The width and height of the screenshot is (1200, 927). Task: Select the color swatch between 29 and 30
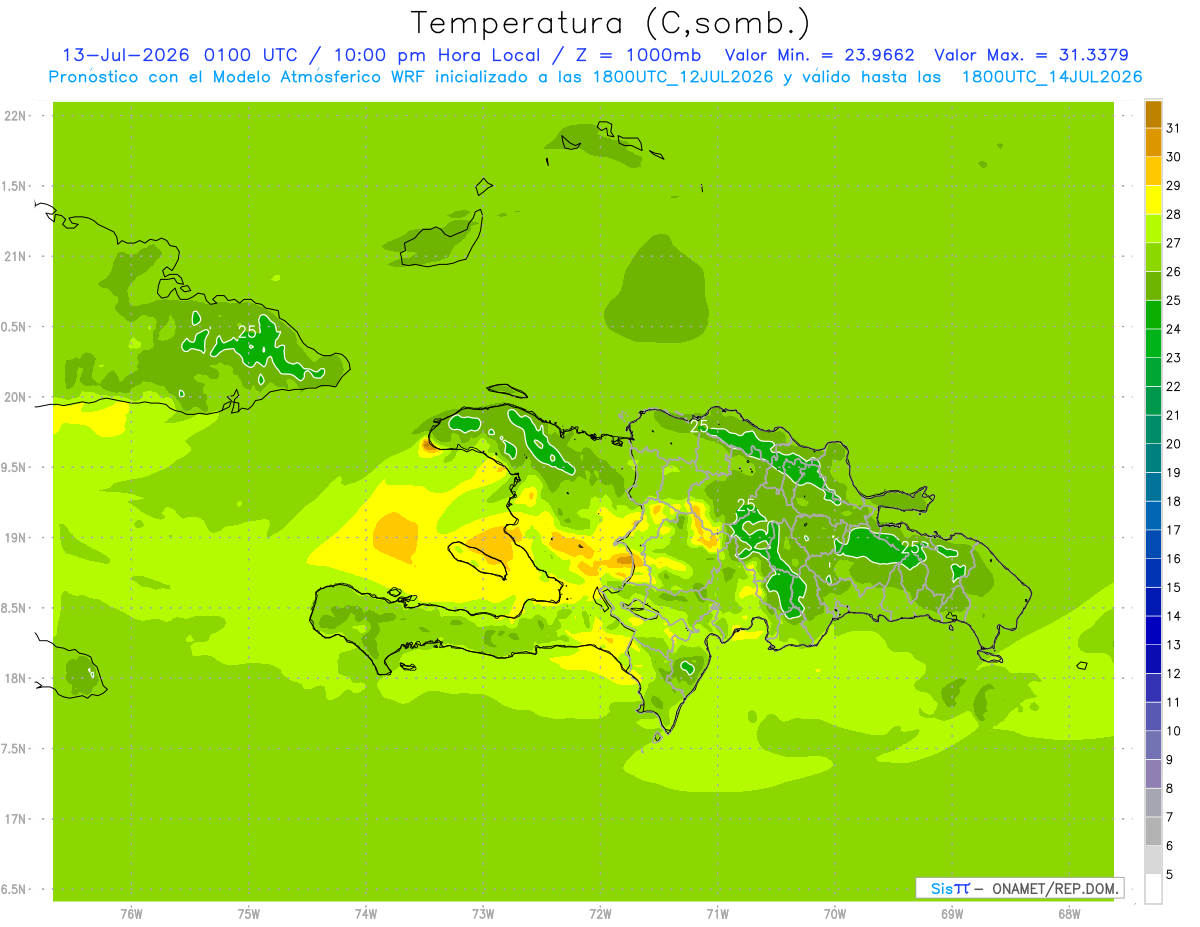1153,171
